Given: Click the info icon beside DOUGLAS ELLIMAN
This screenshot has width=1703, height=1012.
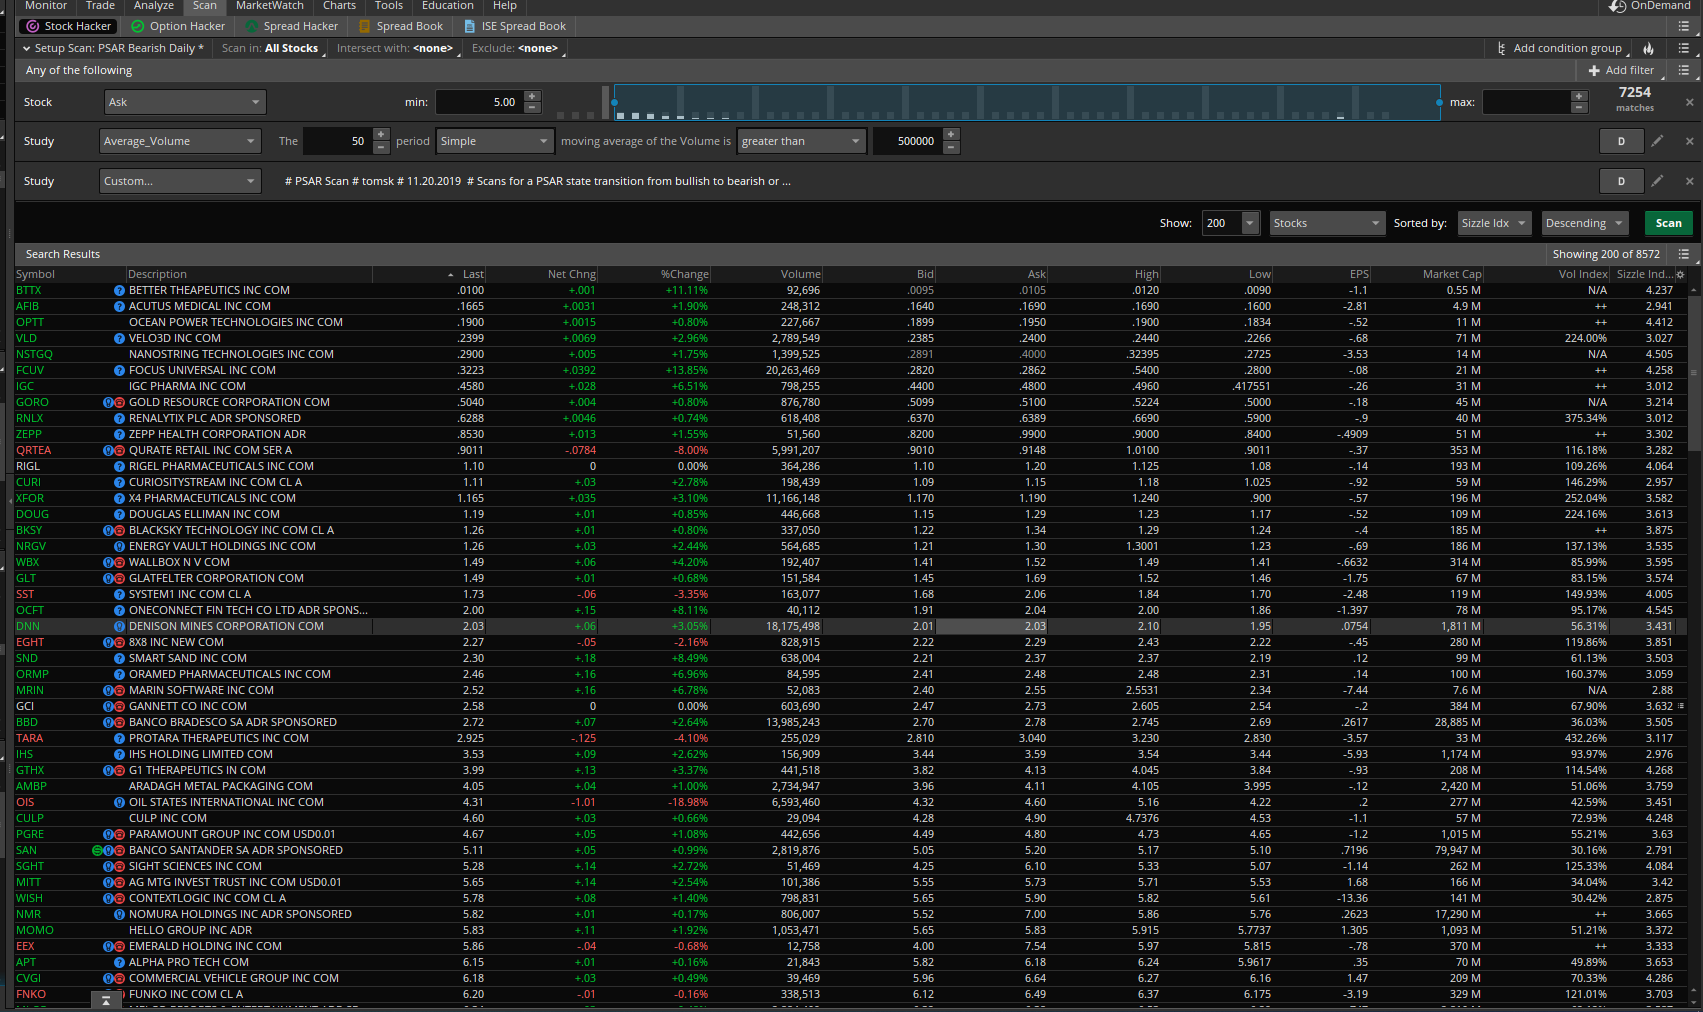Looking at the screenshot, I should pos(120,514).
